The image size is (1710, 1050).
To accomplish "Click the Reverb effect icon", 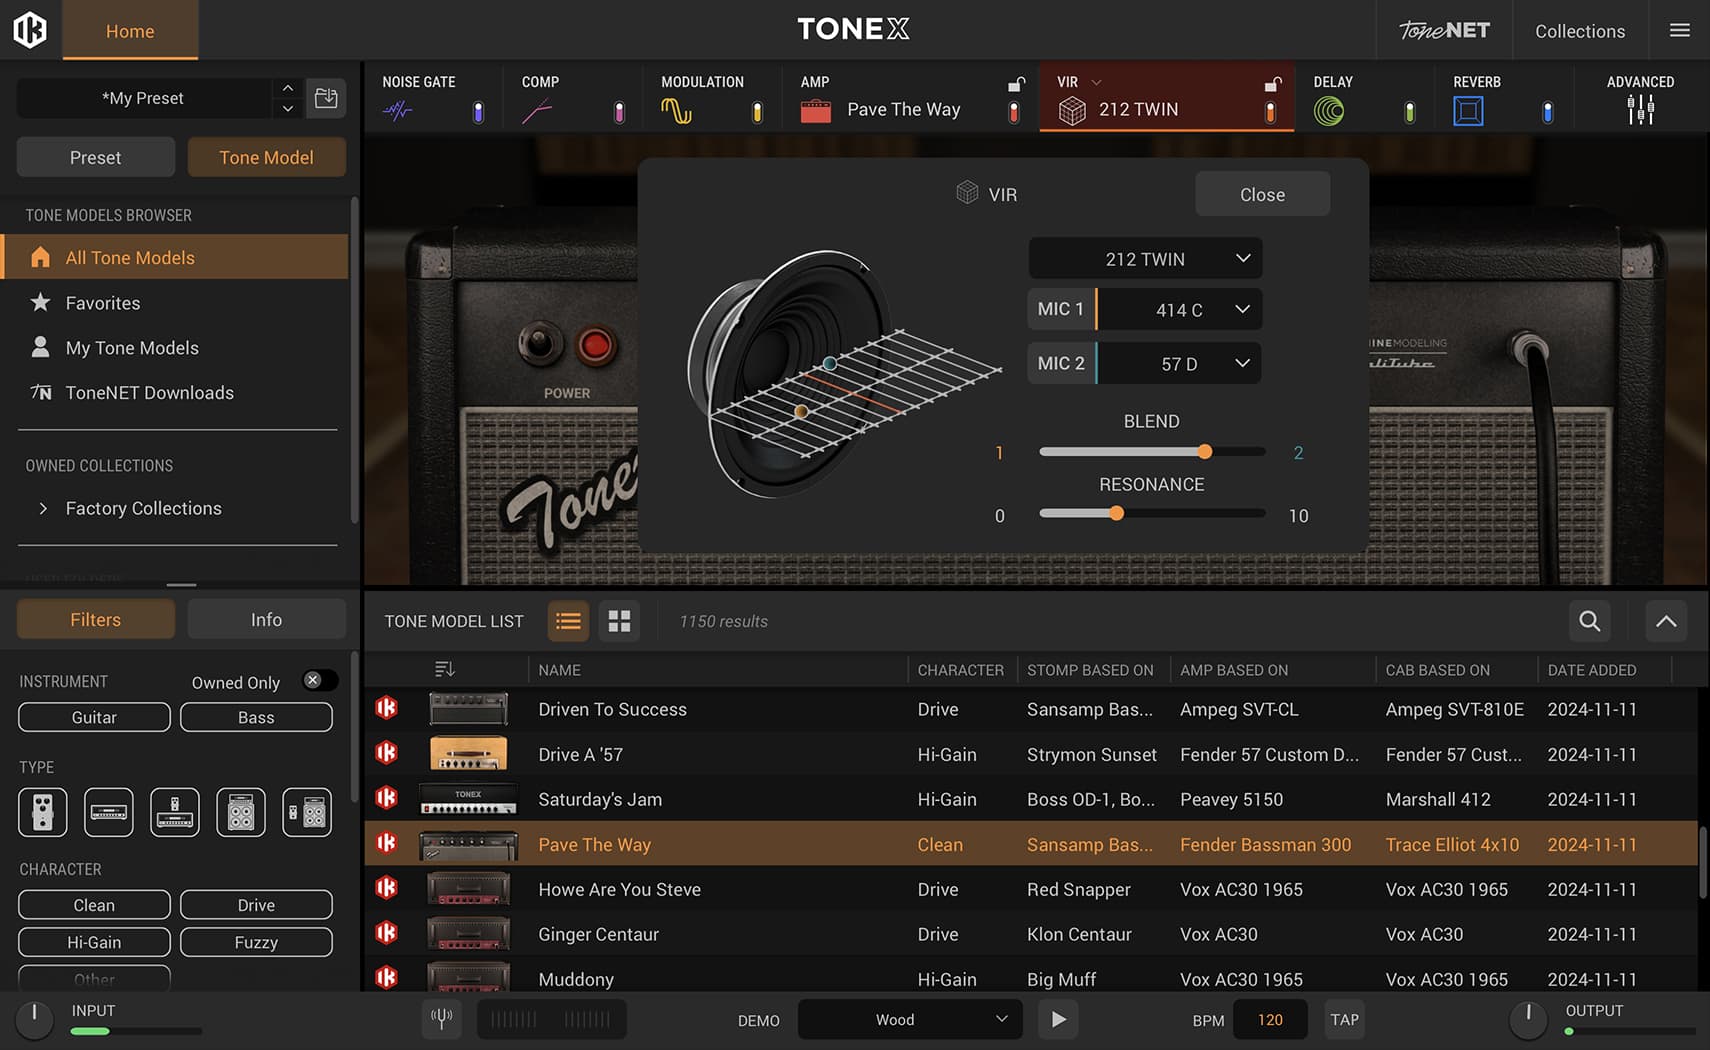I will click(x=1468, y=111).
